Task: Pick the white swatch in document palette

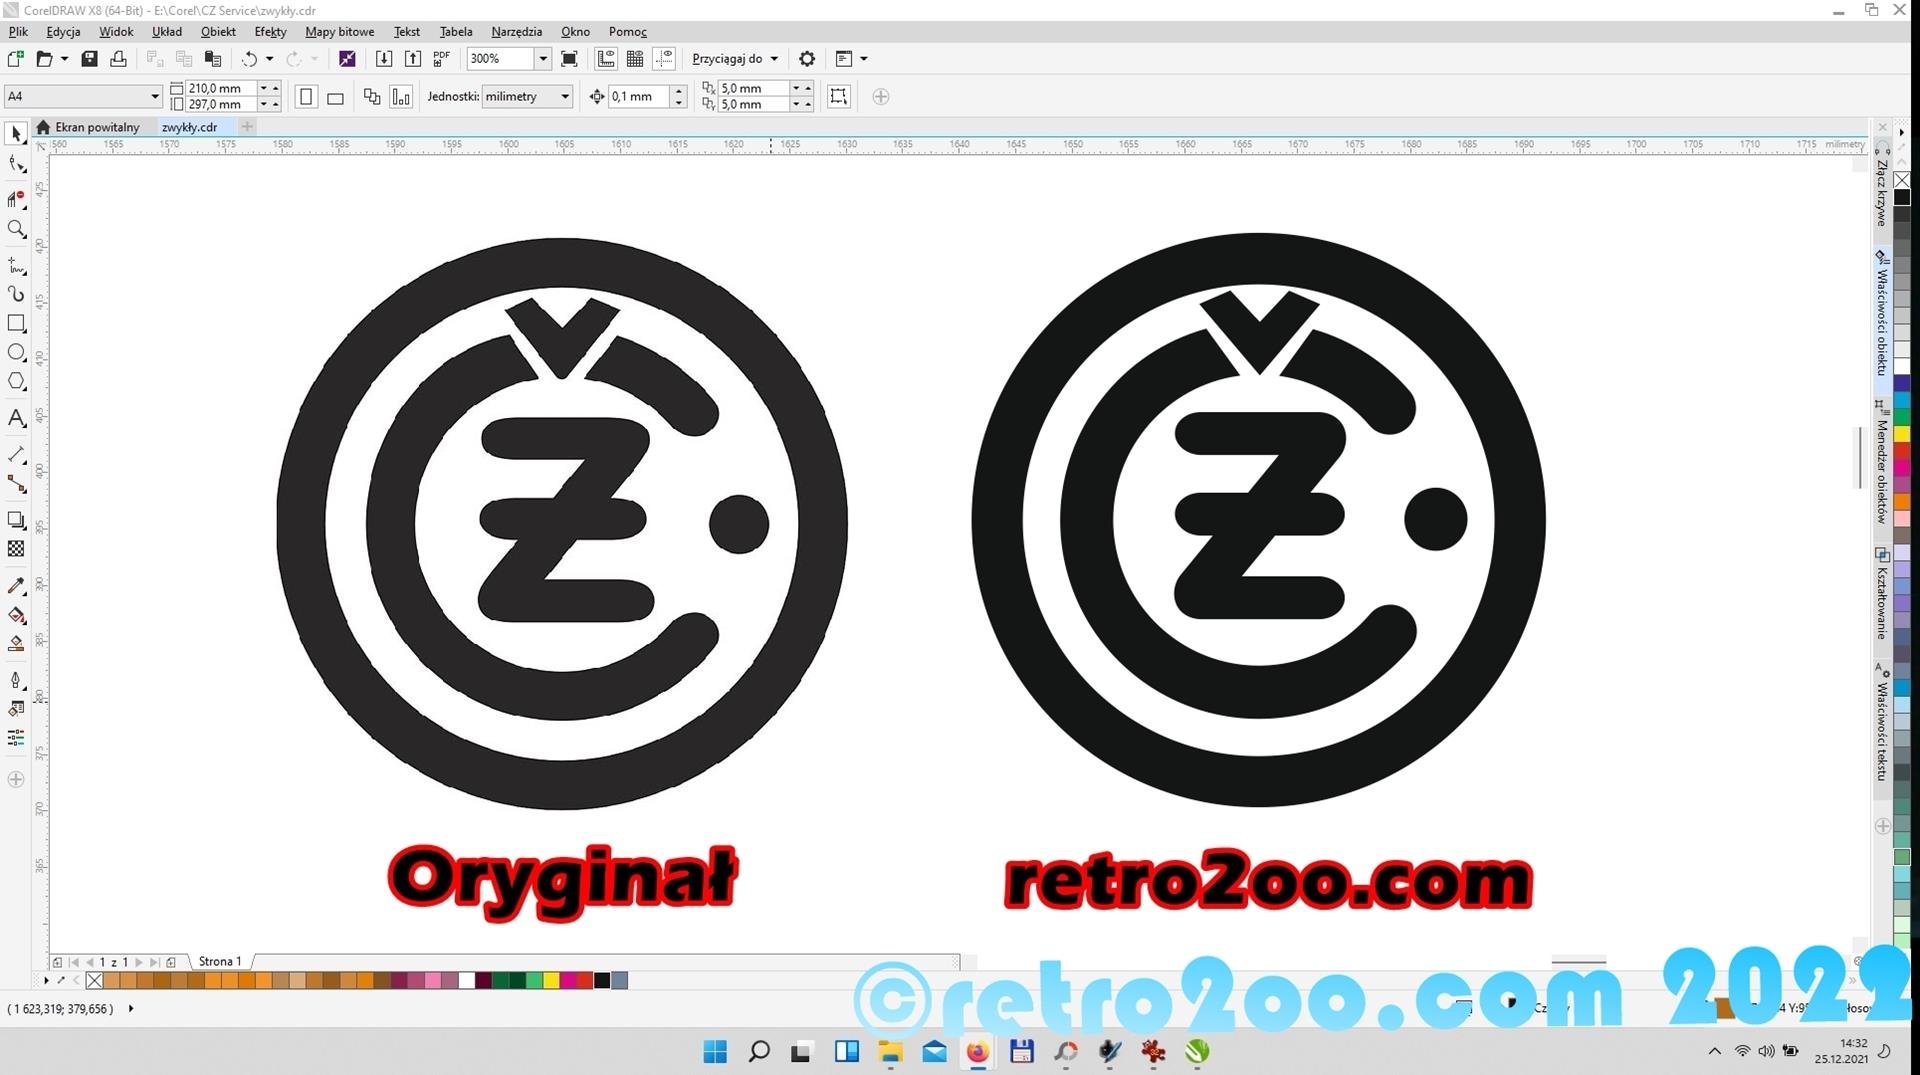Action: point(466,981)
